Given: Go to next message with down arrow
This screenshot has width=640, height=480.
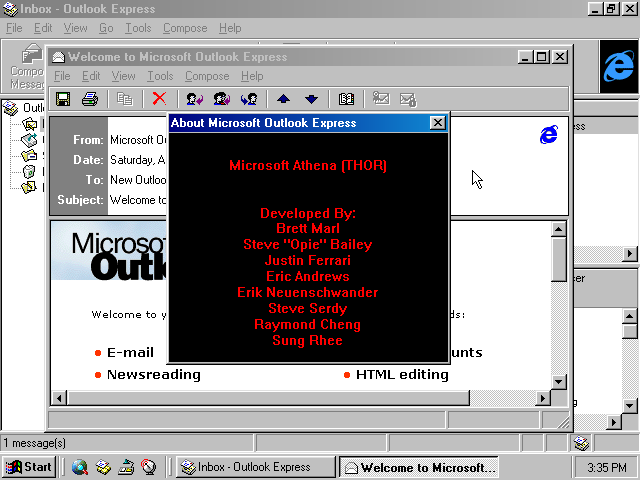Looking at the screenshot, I should click(311, 99).
